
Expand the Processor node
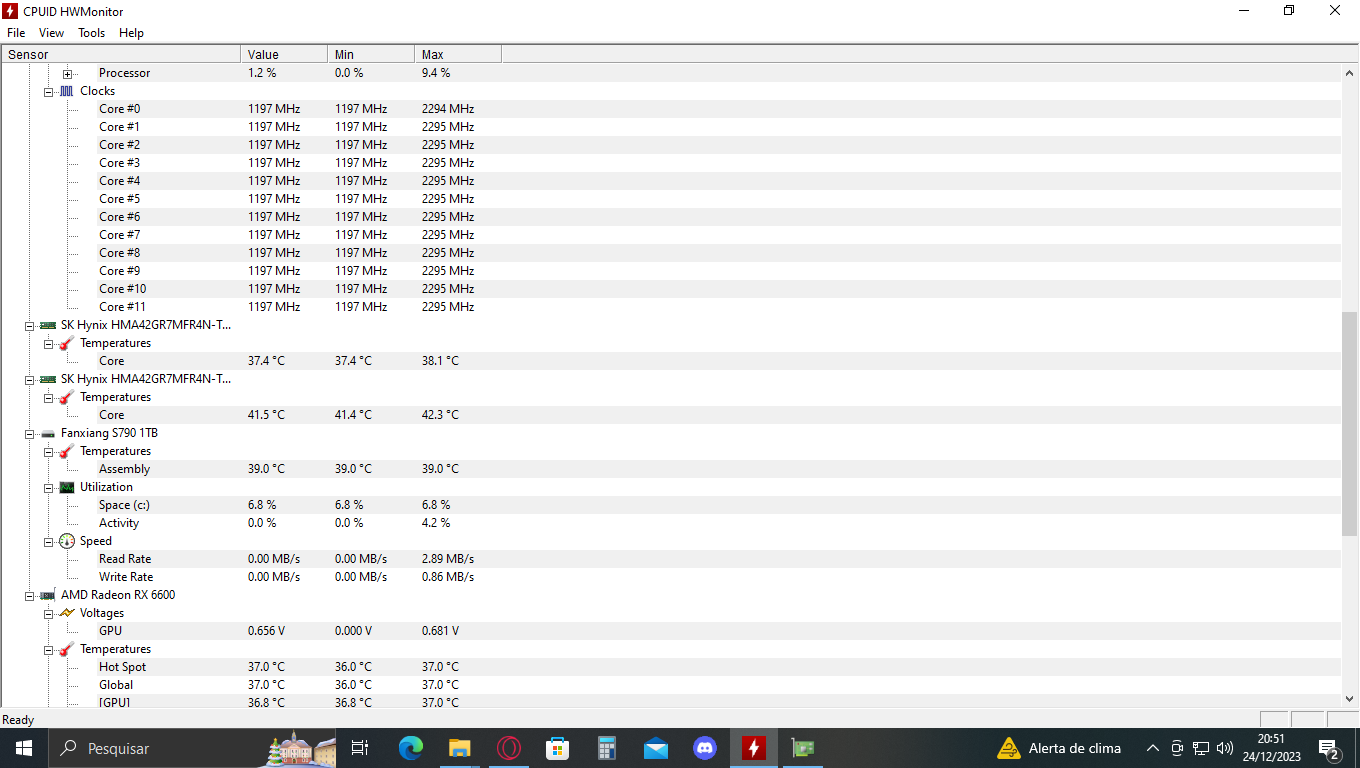point(67,73)
